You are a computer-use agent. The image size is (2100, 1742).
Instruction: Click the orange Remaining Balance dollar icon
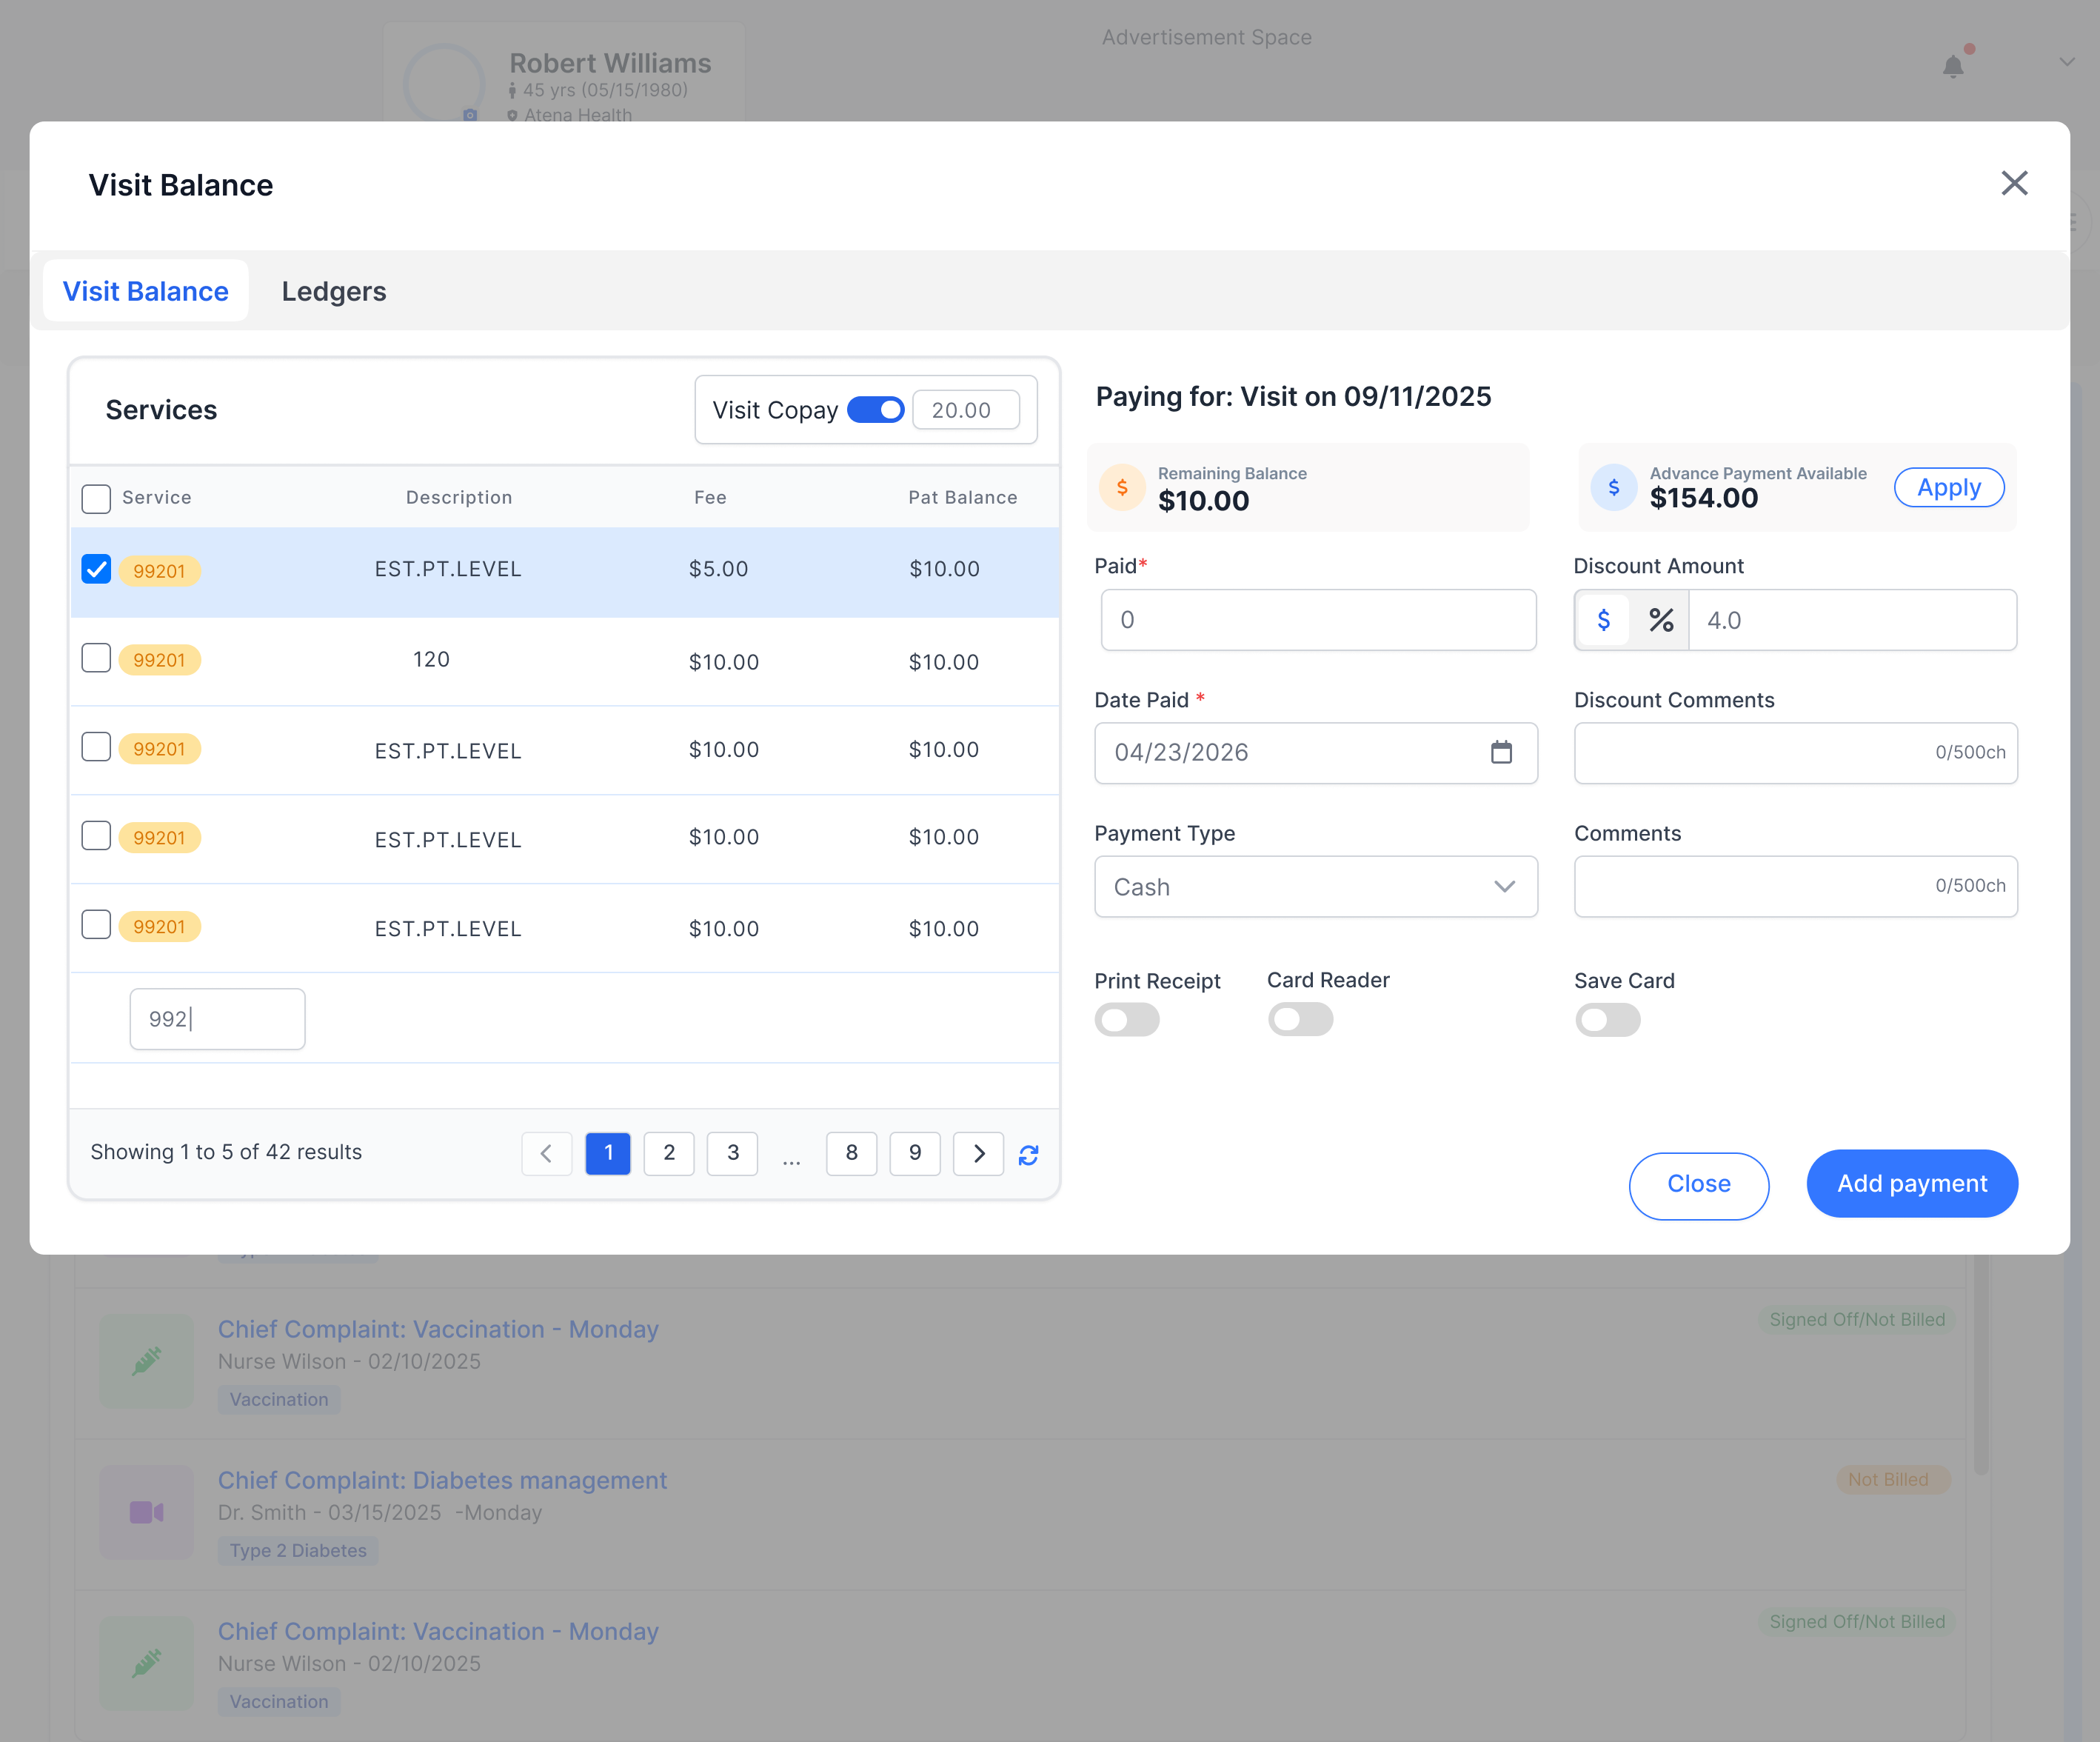[1122, 487]
